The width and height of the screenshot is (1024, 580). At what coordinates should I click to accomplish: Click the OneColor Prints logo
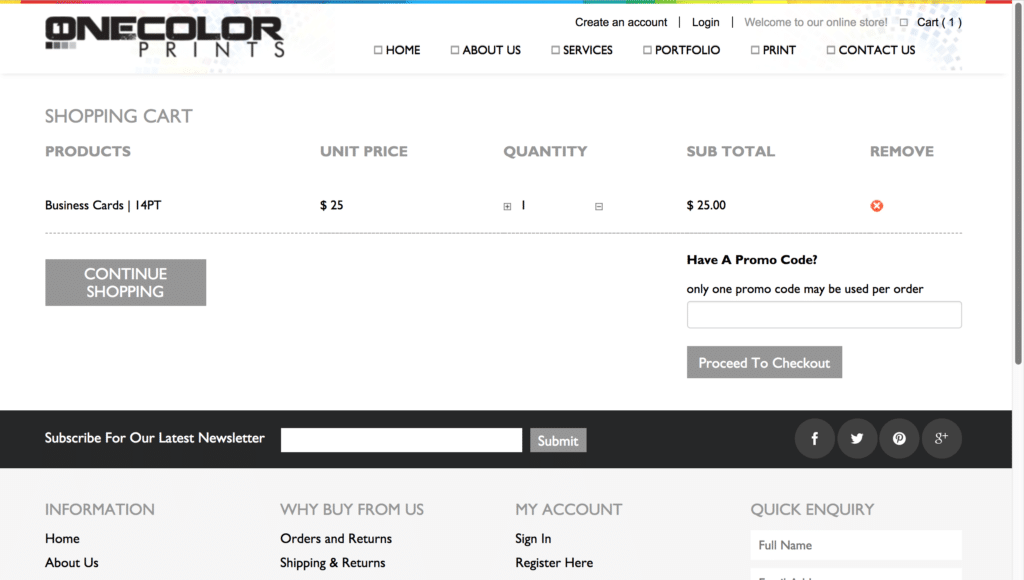pos(165,37)
